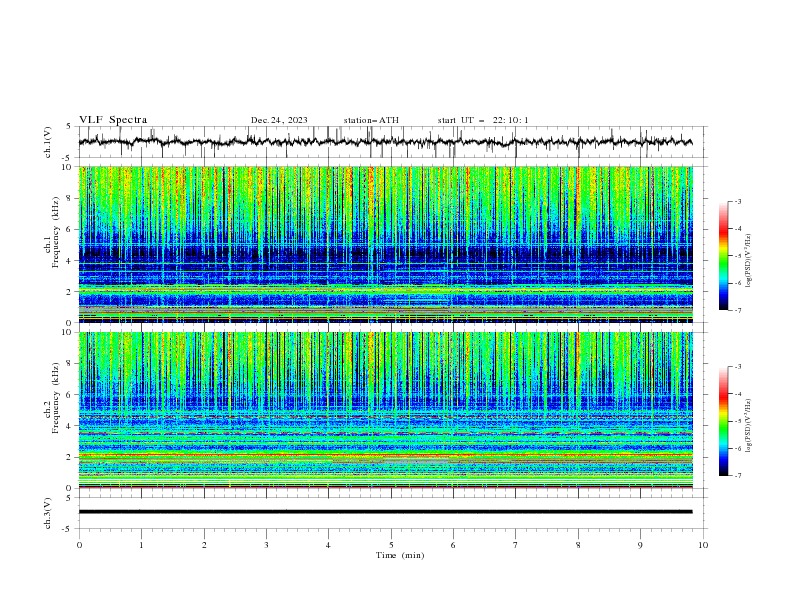Image resolution: width=792 pixels, height=612 pixels.
Task: Click the lower color scale bar
Action: [723, 421]
